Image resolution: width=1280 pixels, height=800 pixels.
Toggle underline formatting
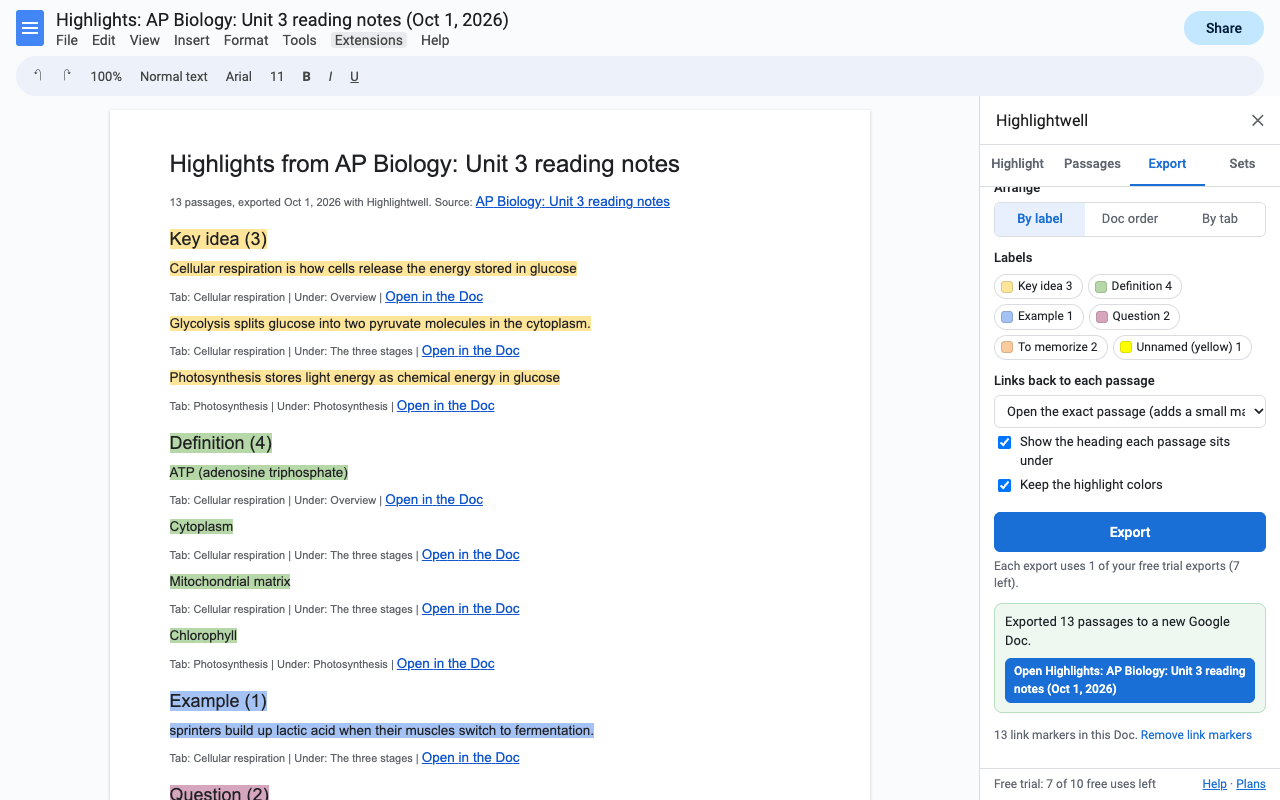354,76
